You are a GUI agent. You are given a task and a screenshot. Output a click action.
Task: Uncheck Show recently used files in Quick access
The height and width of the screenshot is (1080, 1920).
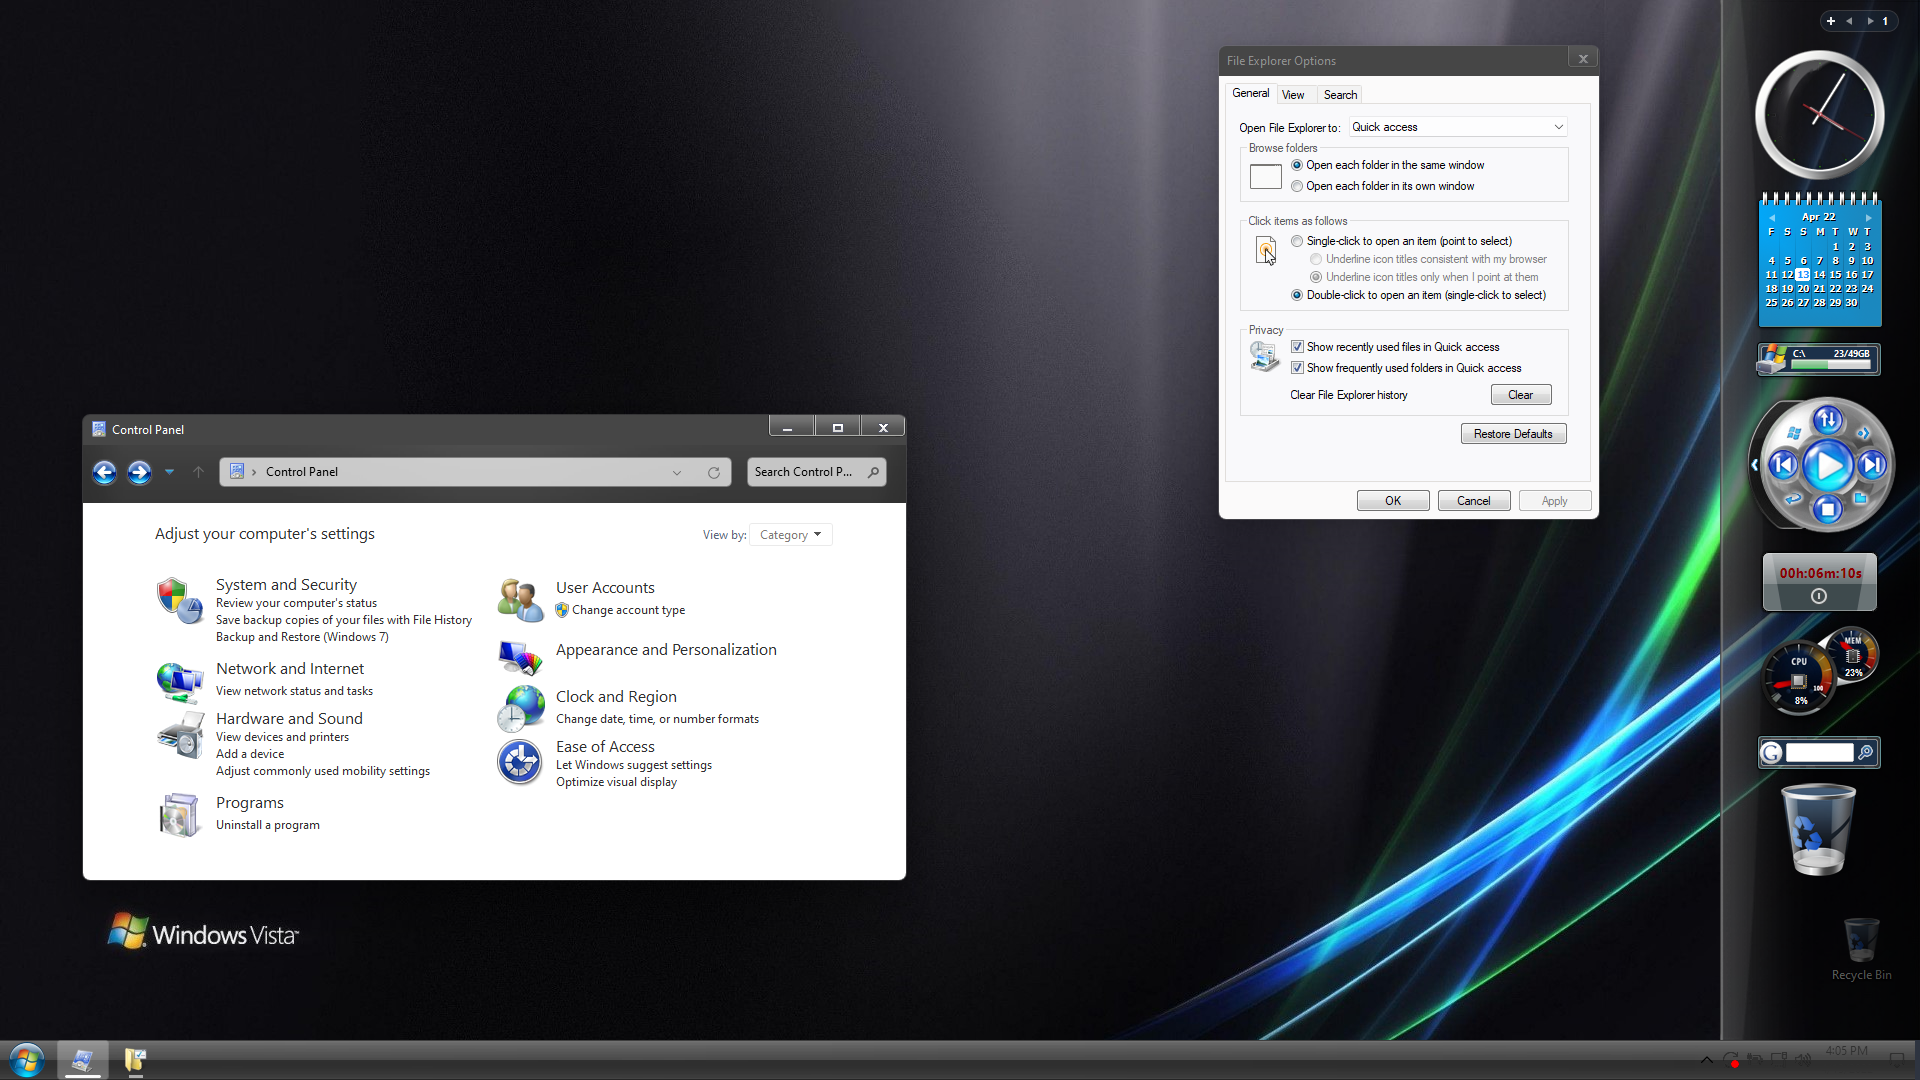coord(1297,347)
